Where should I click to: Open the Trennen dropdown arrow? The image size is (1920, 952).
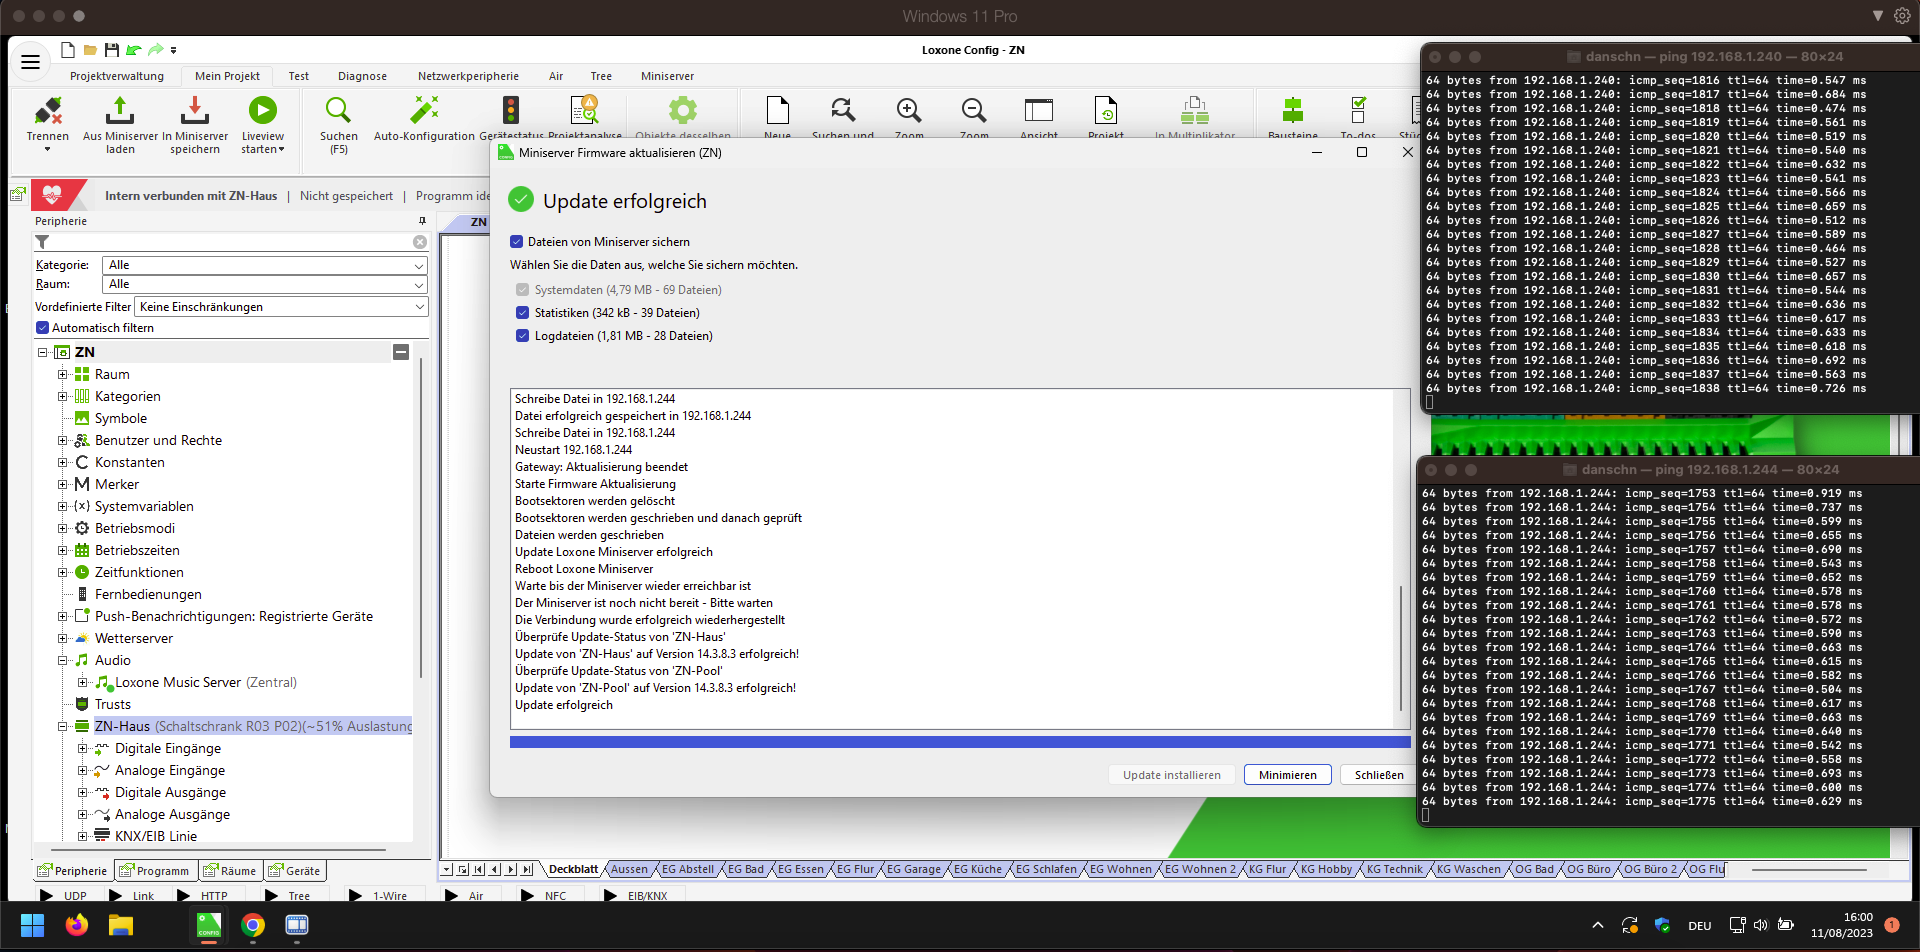coord(47,150)
